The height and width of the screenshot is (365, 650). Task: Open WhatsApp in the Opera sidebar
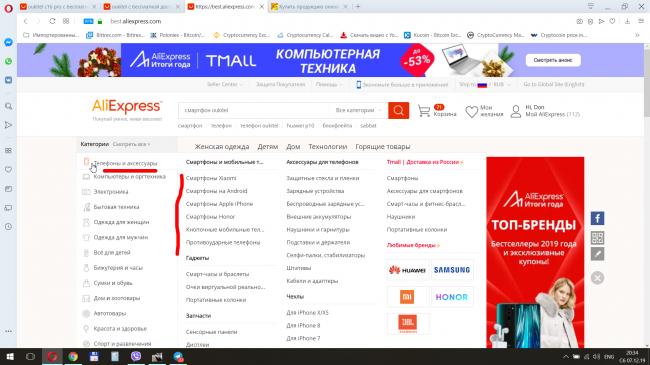click(8, 61)
